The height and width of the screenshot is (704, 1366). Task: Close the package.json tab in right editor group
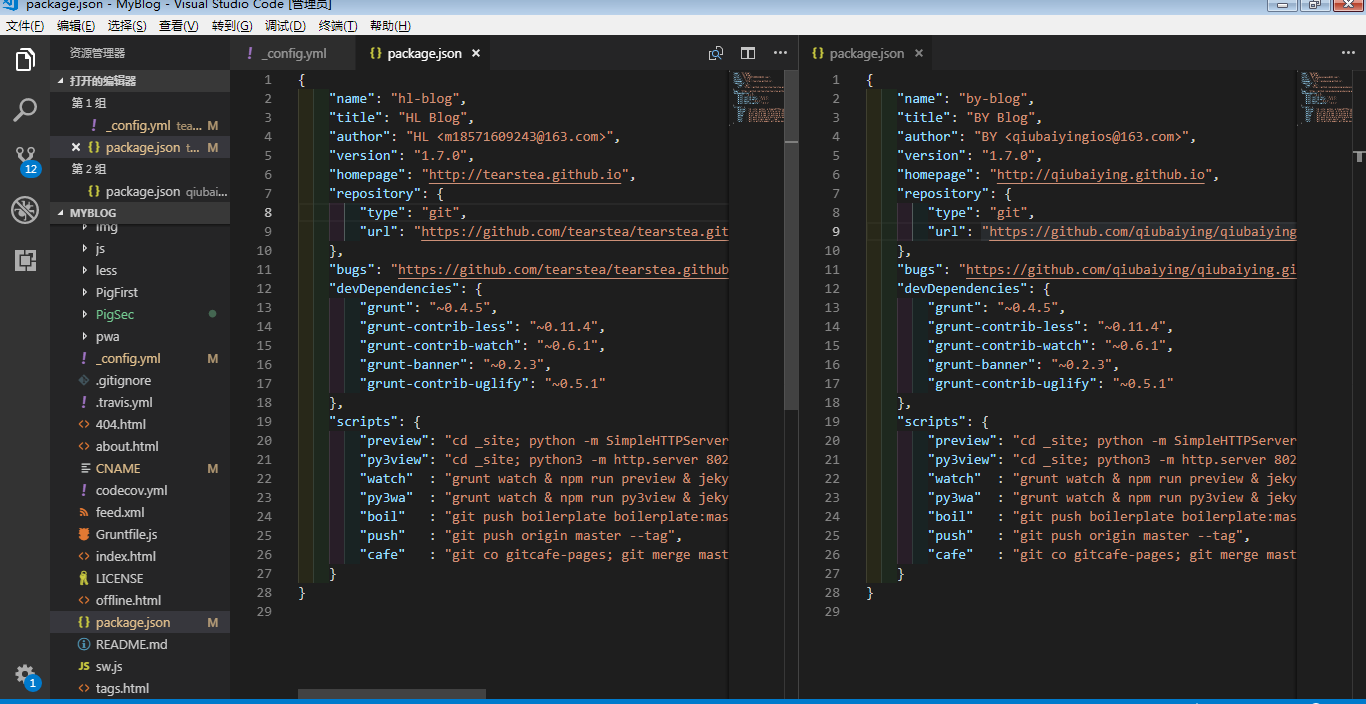(919, 54)
